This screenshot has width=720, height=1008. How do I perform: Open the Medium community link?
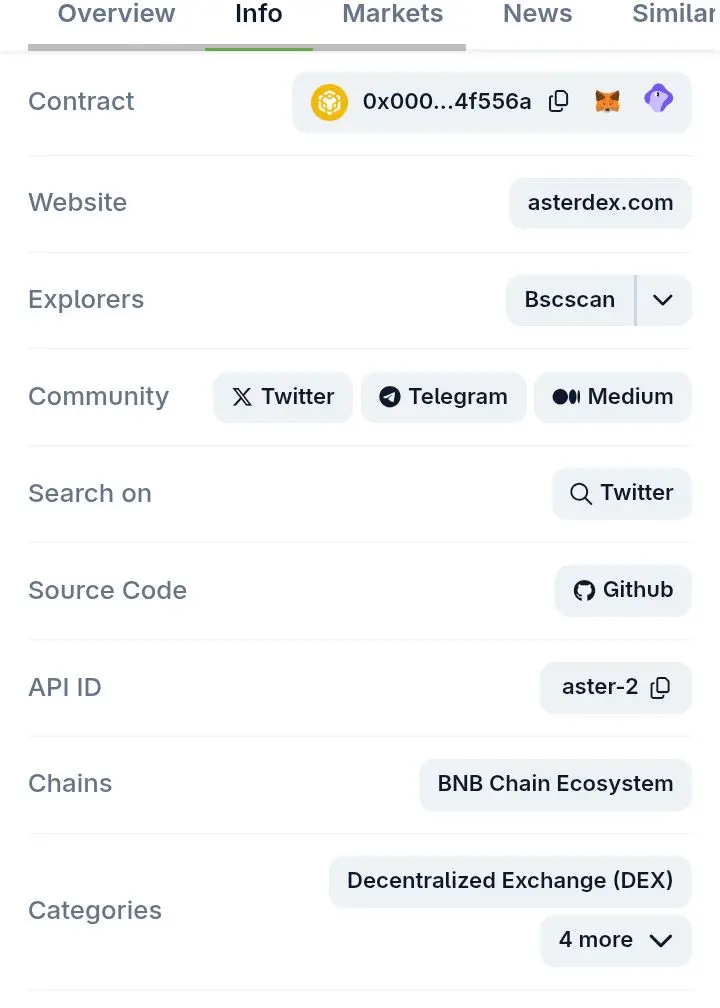(612, 397)
